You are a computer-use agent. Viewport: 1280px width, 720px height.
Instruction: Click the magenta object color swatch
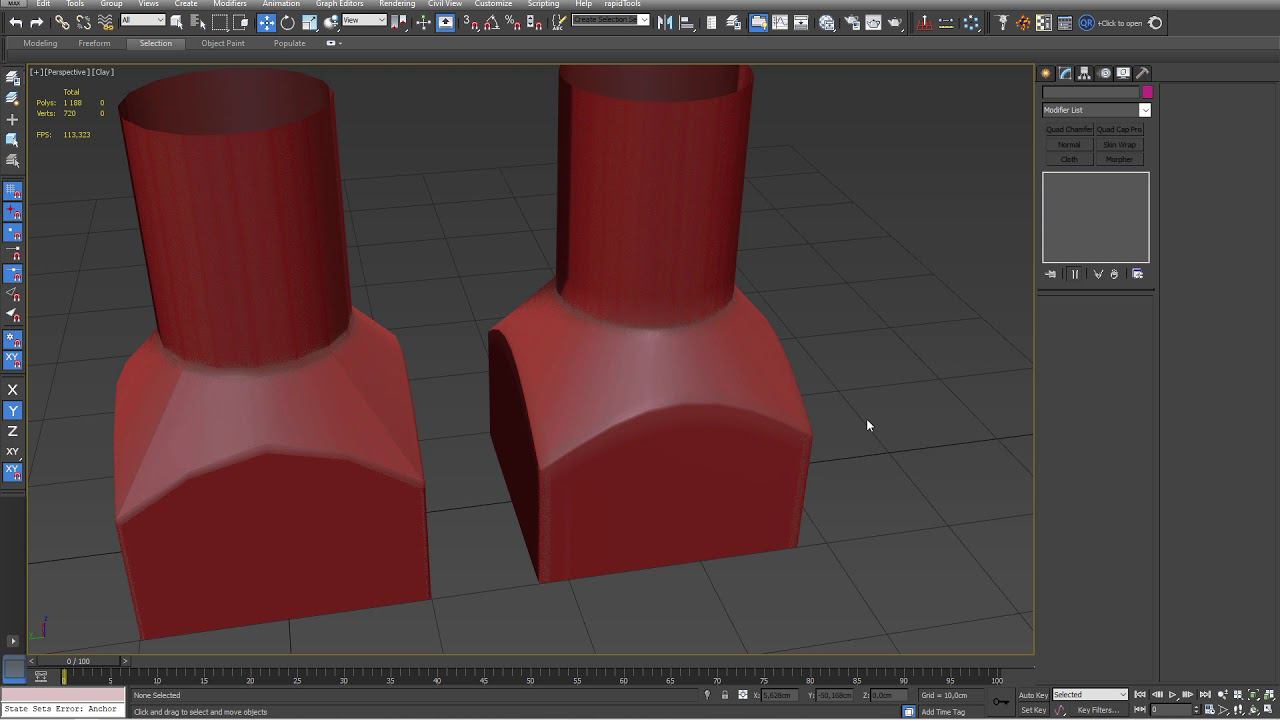point(1147,92)
